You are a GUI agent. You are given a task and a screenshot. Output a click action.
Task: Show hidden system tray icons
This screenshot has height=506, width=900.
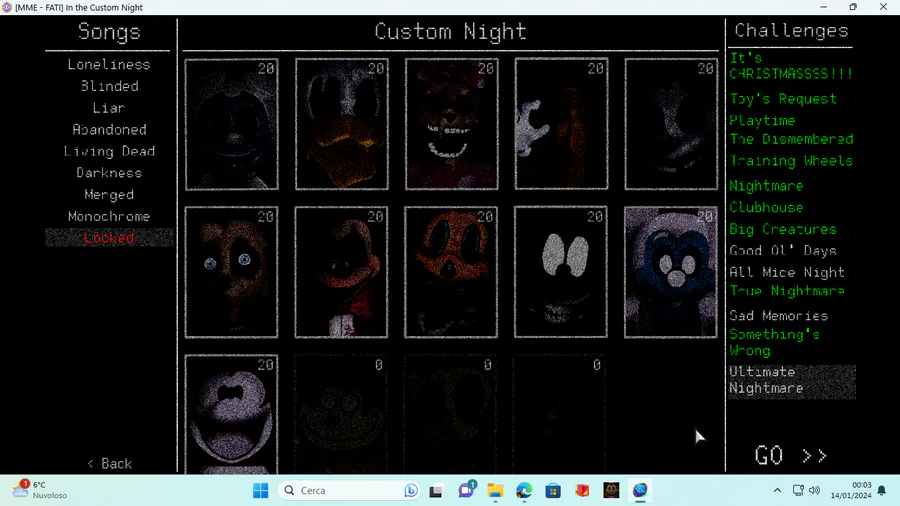[x=777, y=491]
